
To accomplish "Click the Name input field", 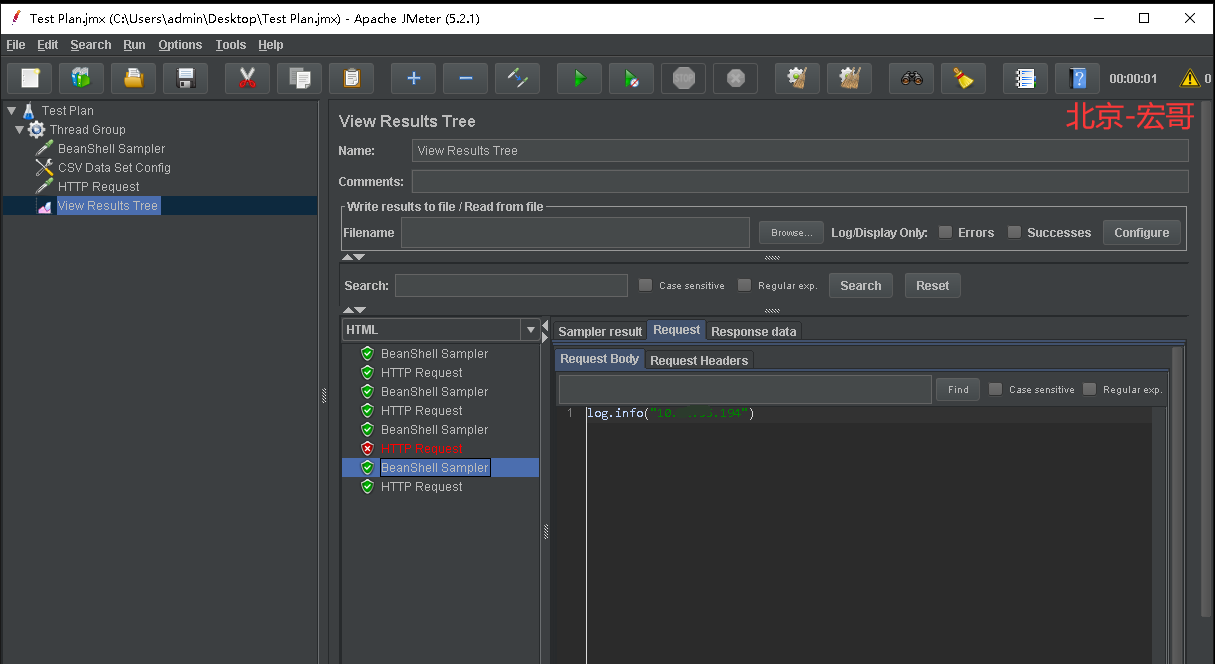I will coord(800,151).
